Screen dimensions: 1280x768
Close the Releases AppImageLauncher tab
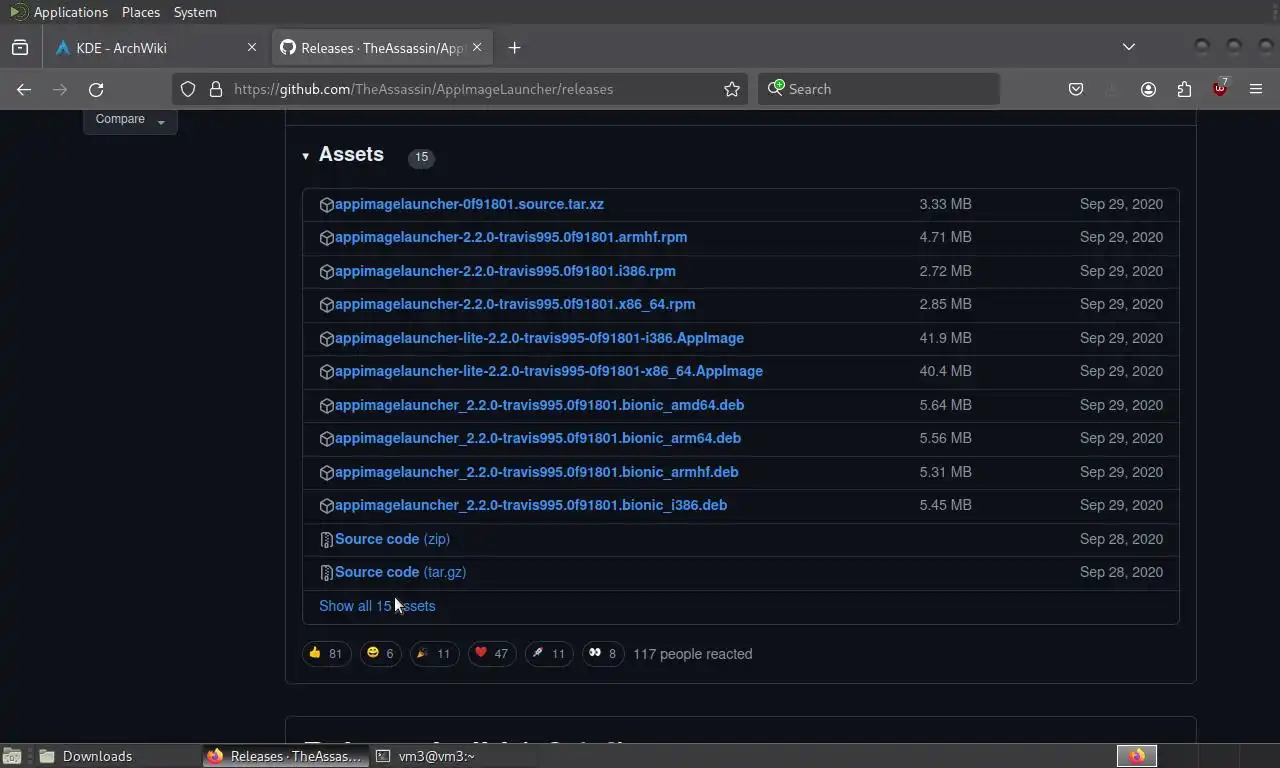tap(477, 47)
